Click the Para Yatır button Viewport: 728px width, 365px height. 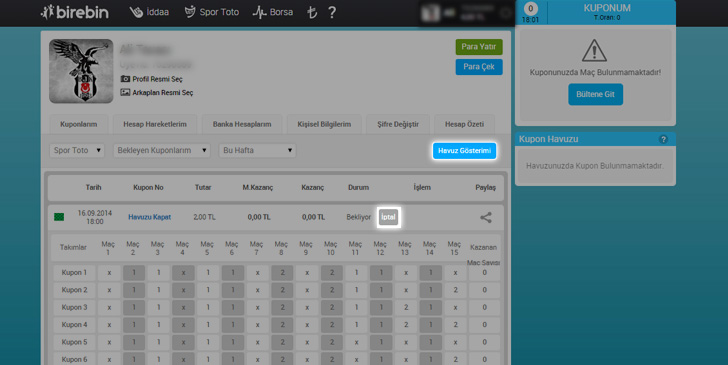pyautogui.click(x=479, y=47)
